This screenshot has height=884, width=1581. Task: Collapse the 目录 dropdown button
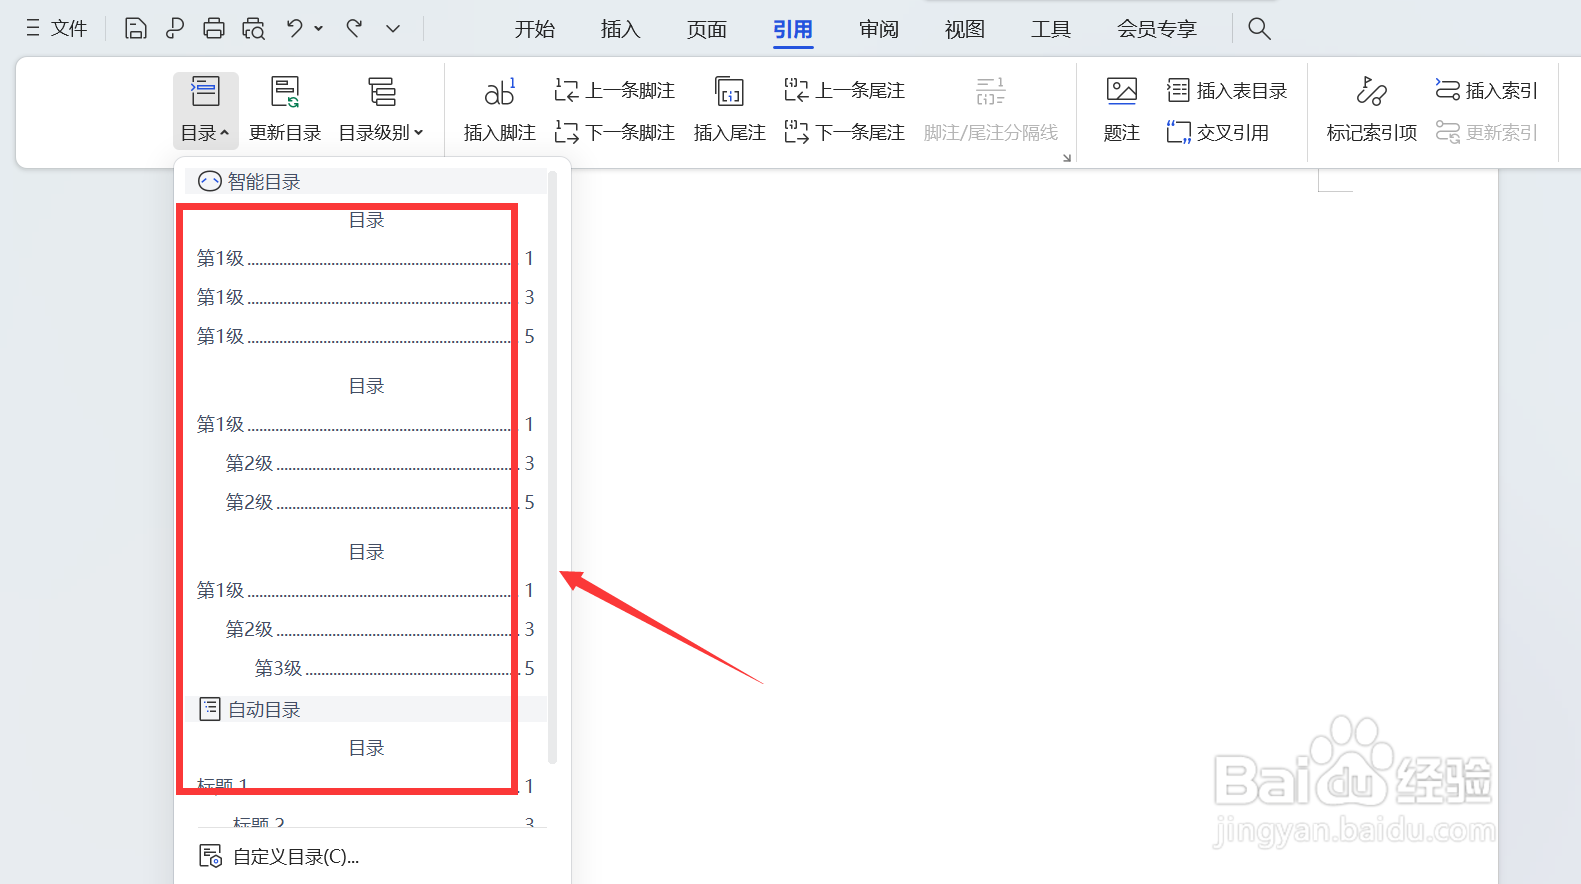[205, 111]
